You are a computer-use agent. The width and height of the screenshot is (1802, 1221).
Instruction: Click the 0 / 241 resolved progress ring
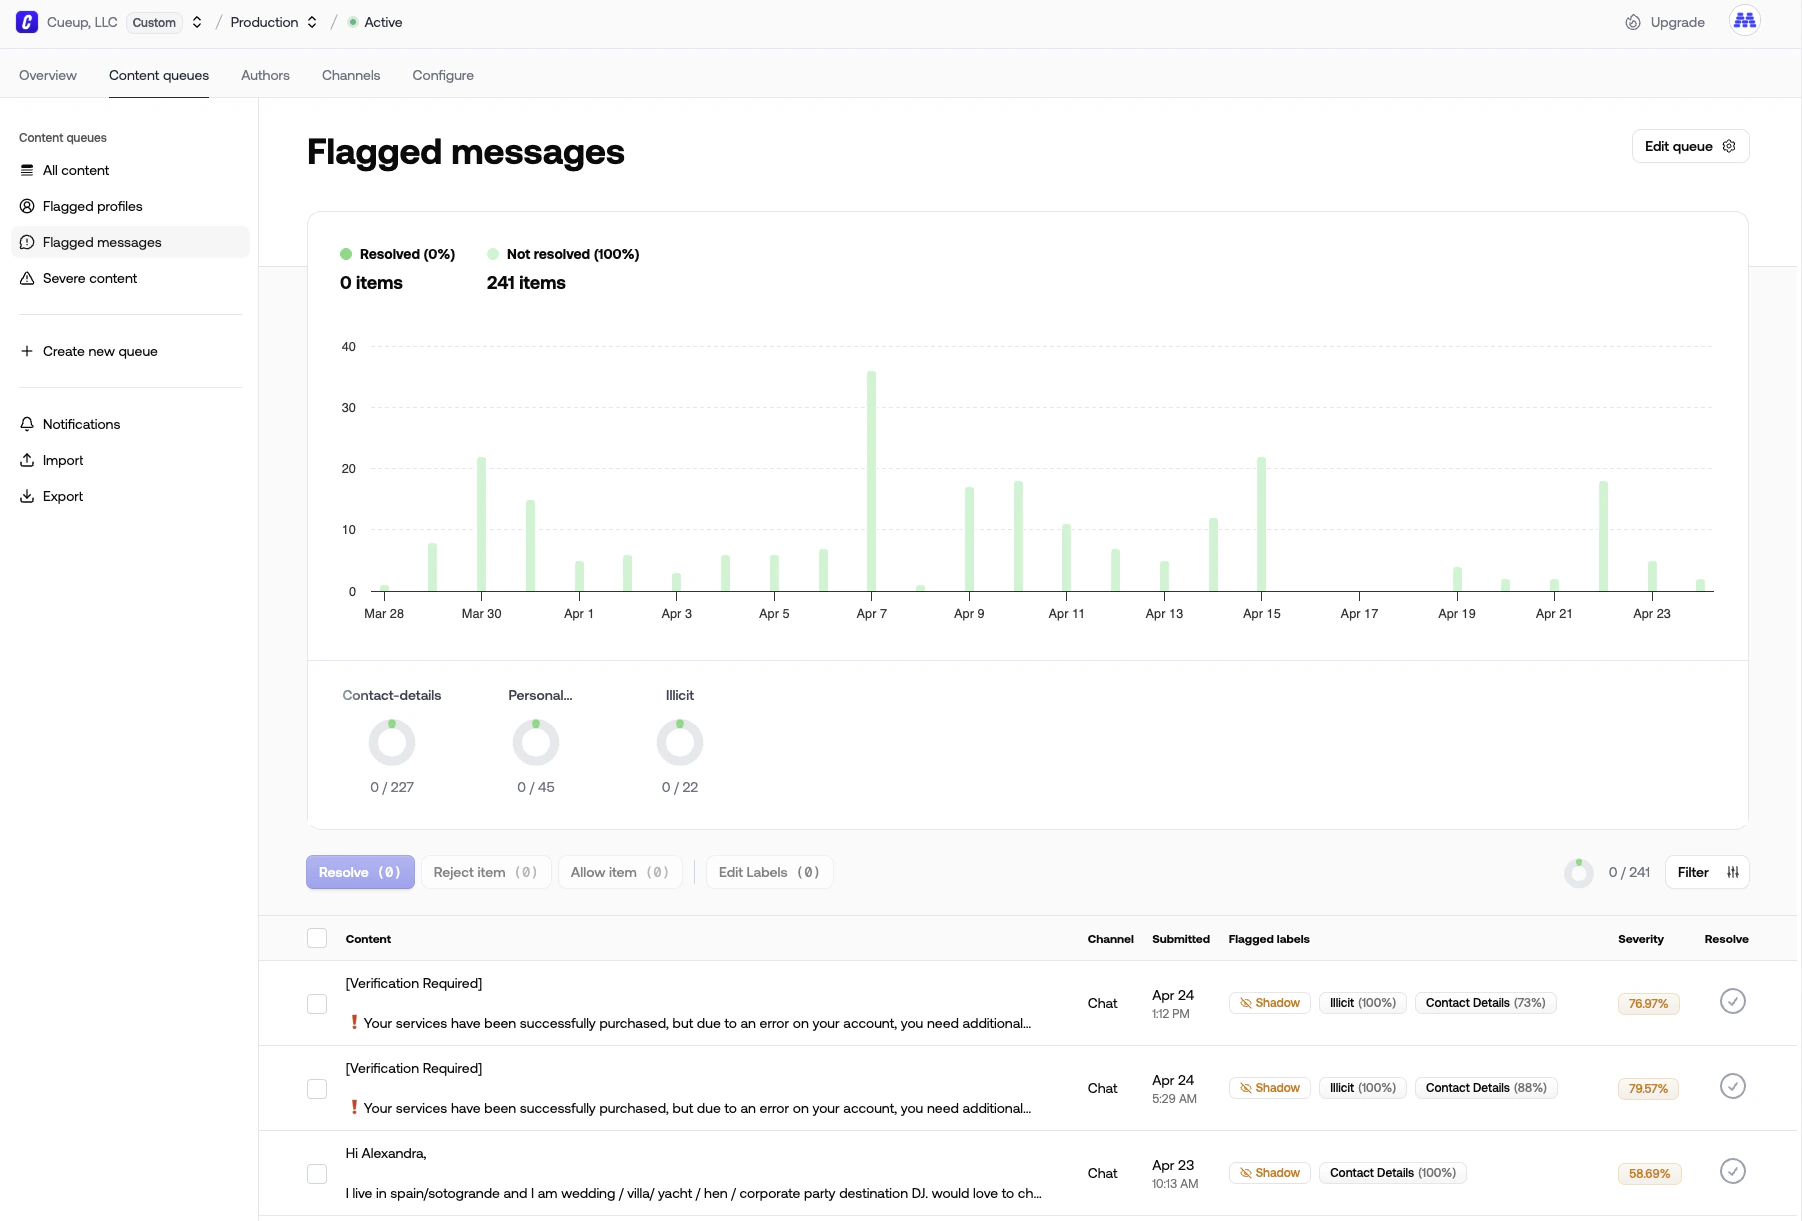point(1579,872)
